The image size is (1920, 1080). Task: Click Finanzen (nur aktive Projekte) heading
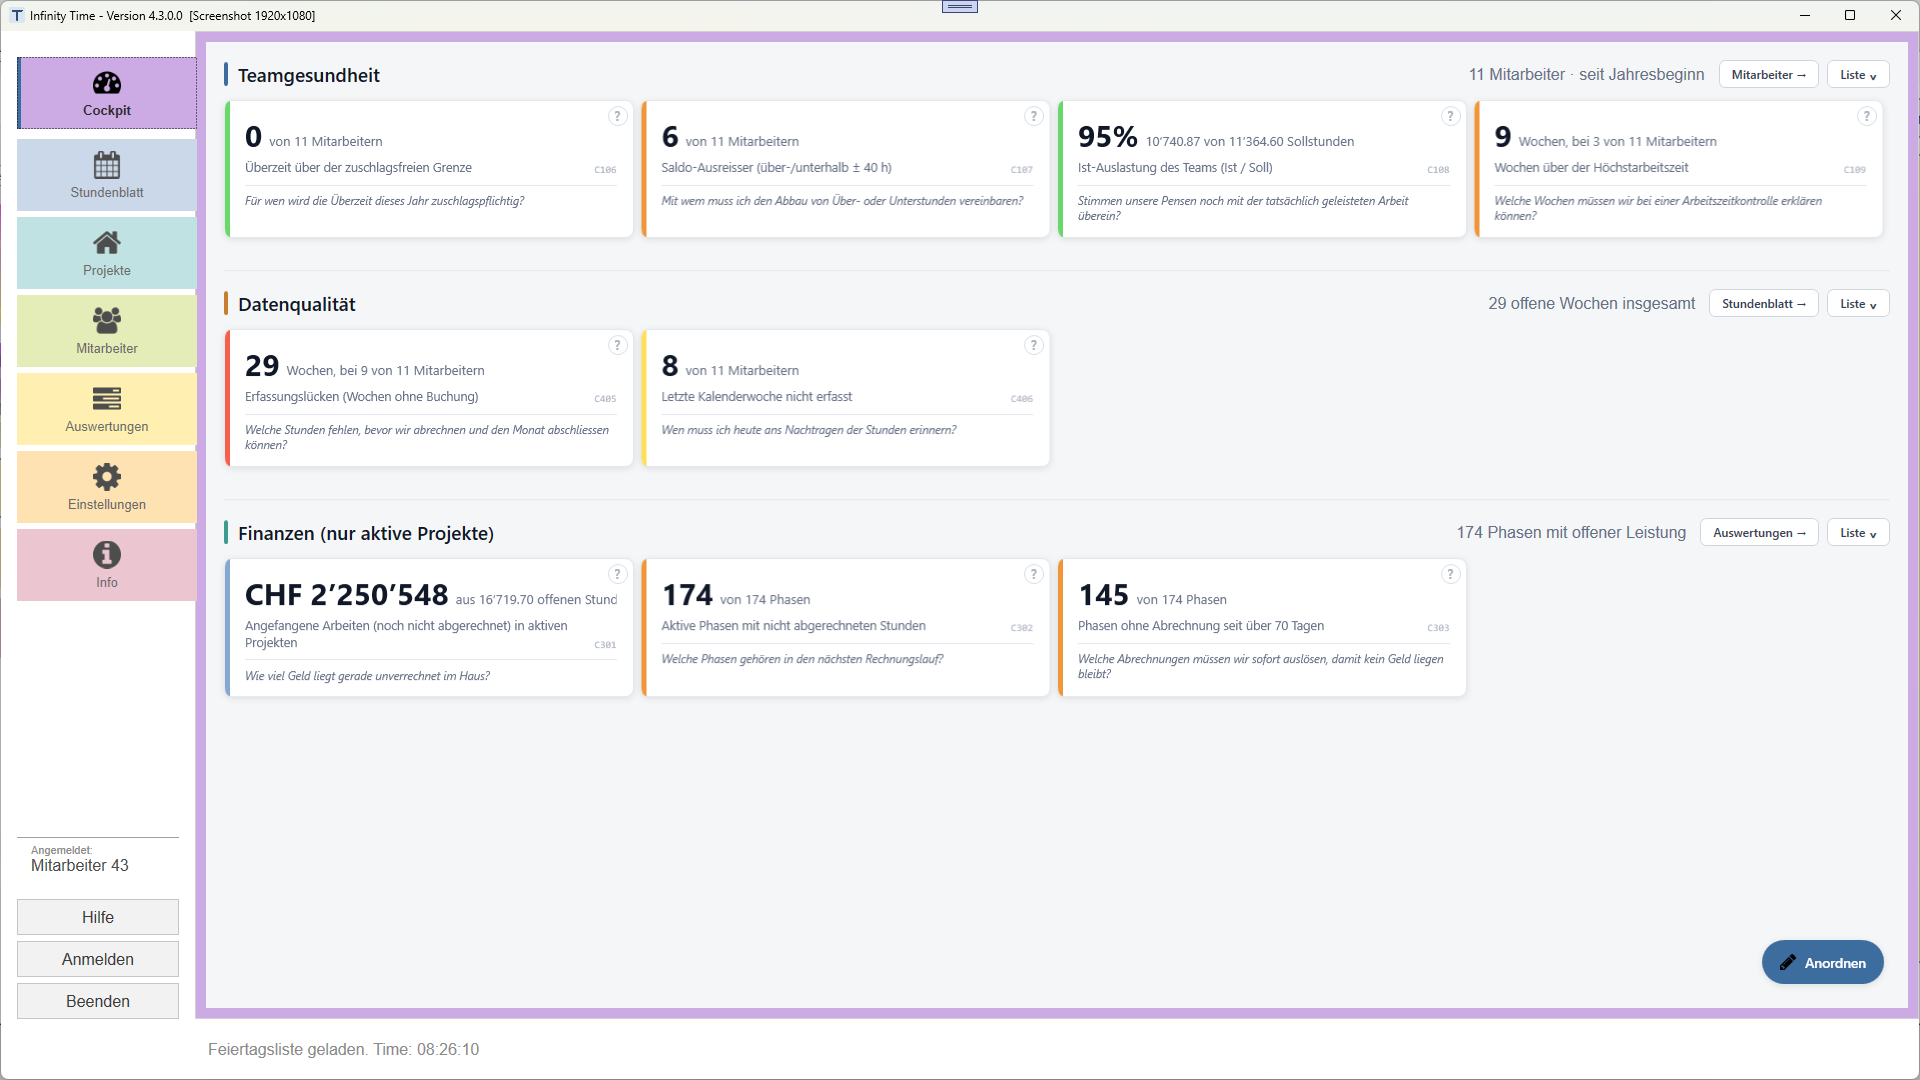[366, 533]
